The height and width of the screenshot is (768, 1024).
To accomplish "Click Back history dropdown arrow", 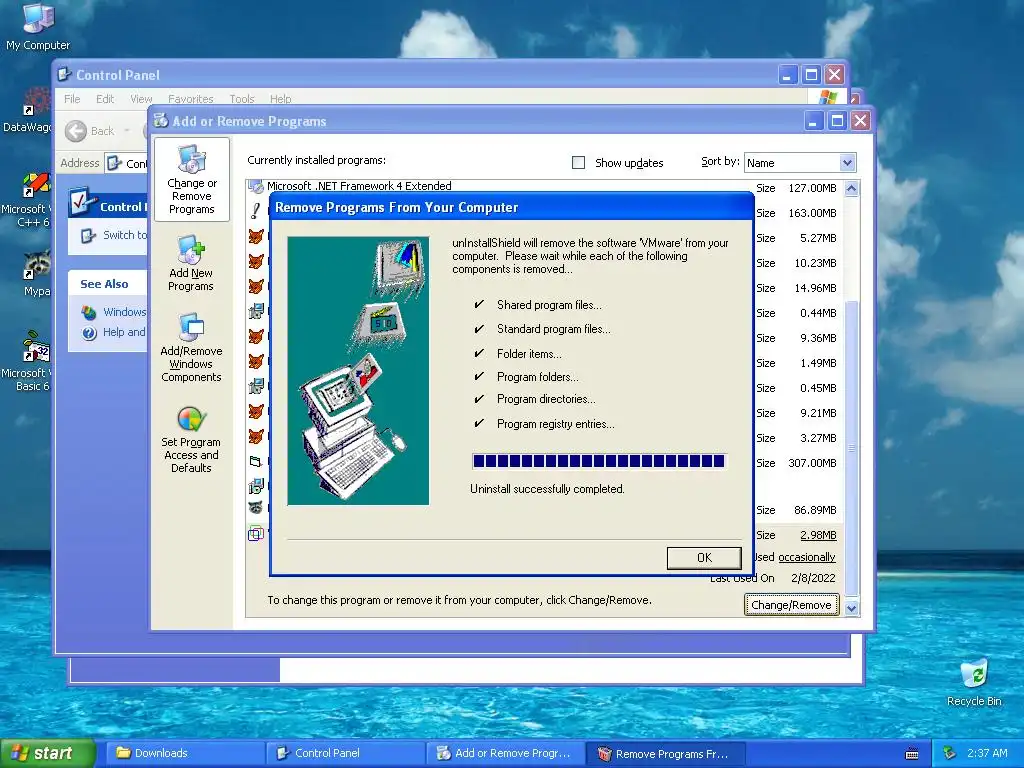I will coord(127,131).
